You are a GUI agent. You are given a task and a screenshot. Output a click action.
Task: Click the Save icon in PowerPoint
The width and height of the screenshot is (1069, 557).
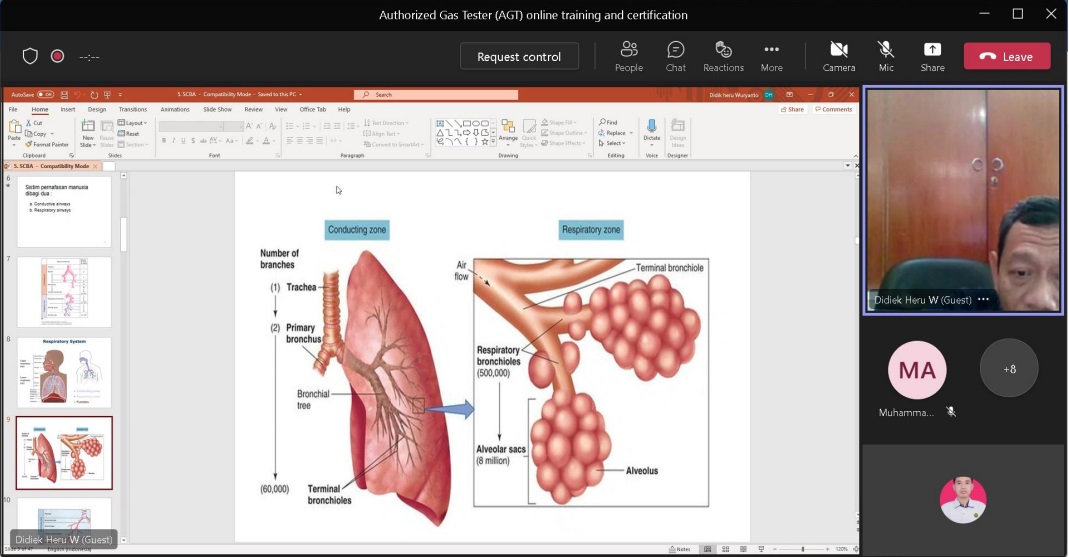pyautogui.click(x=64, y=95)
